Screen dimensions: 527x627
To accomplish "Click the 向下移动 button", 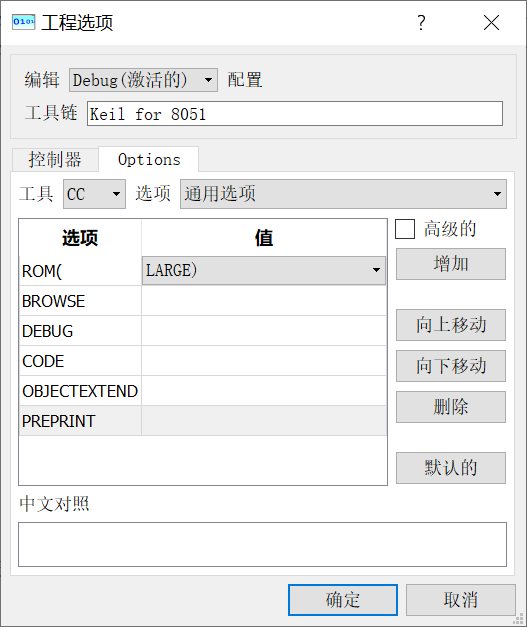I will [451, 366].
